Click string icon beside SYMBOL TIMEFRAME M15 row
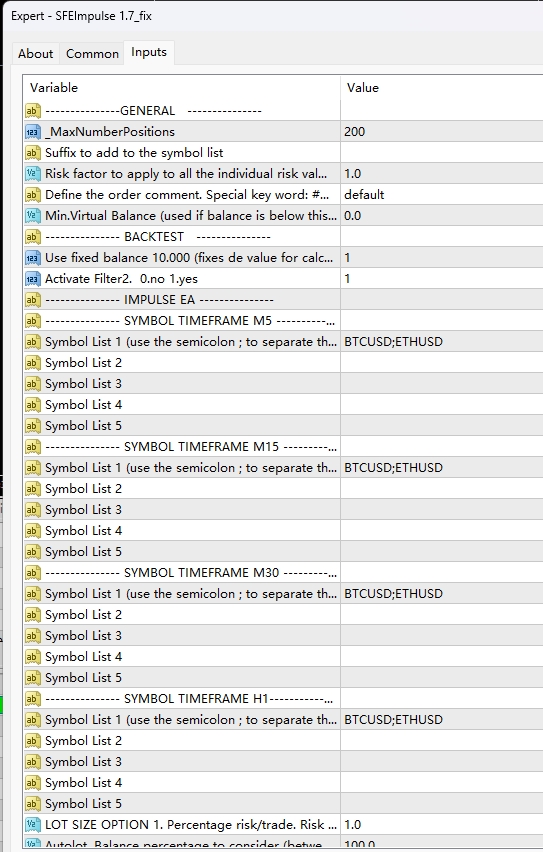Viewport: 543px width, 852px height. pyautogui.click(x=33, y=447)
